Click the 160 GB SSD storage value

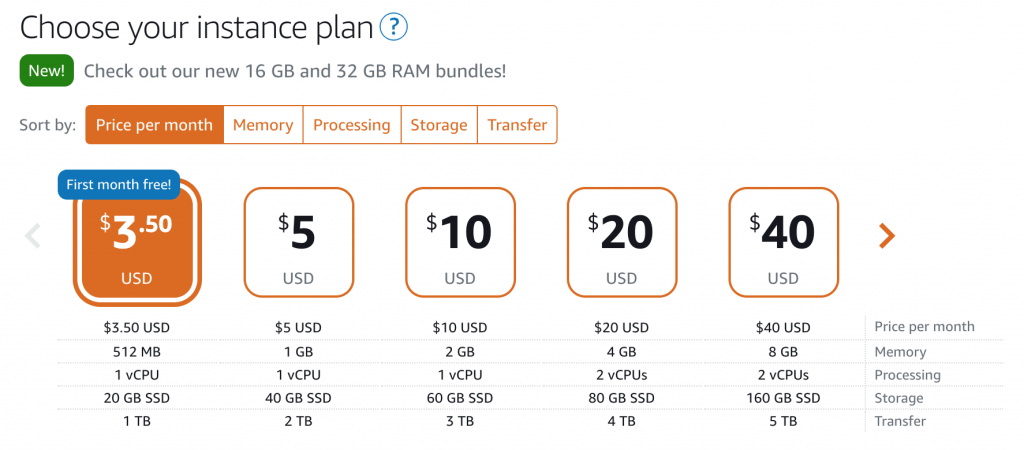783,398
